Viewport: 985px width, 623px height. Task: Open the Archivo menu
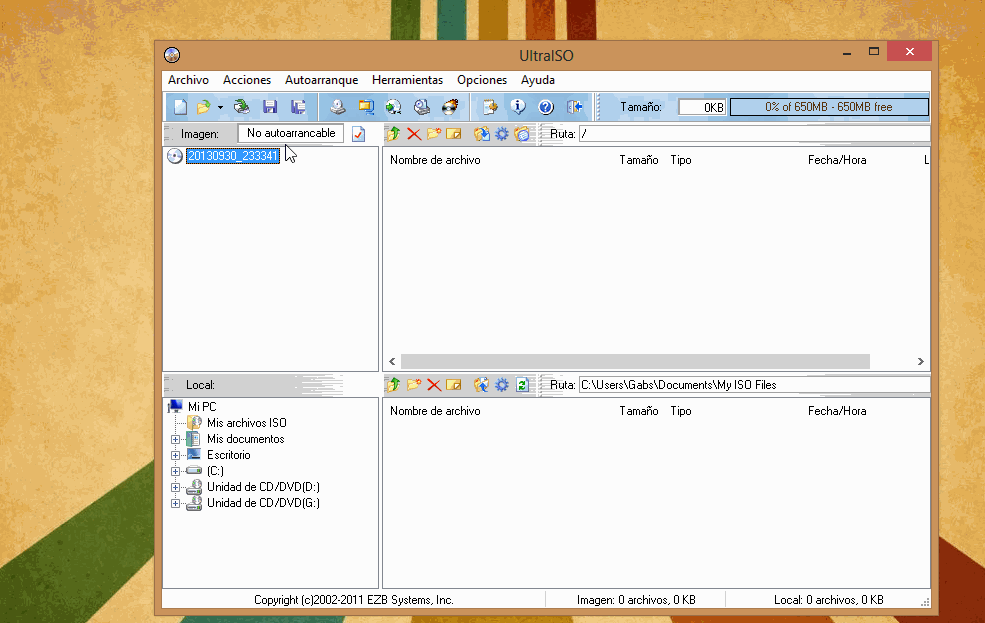click(x=188, y=80)
